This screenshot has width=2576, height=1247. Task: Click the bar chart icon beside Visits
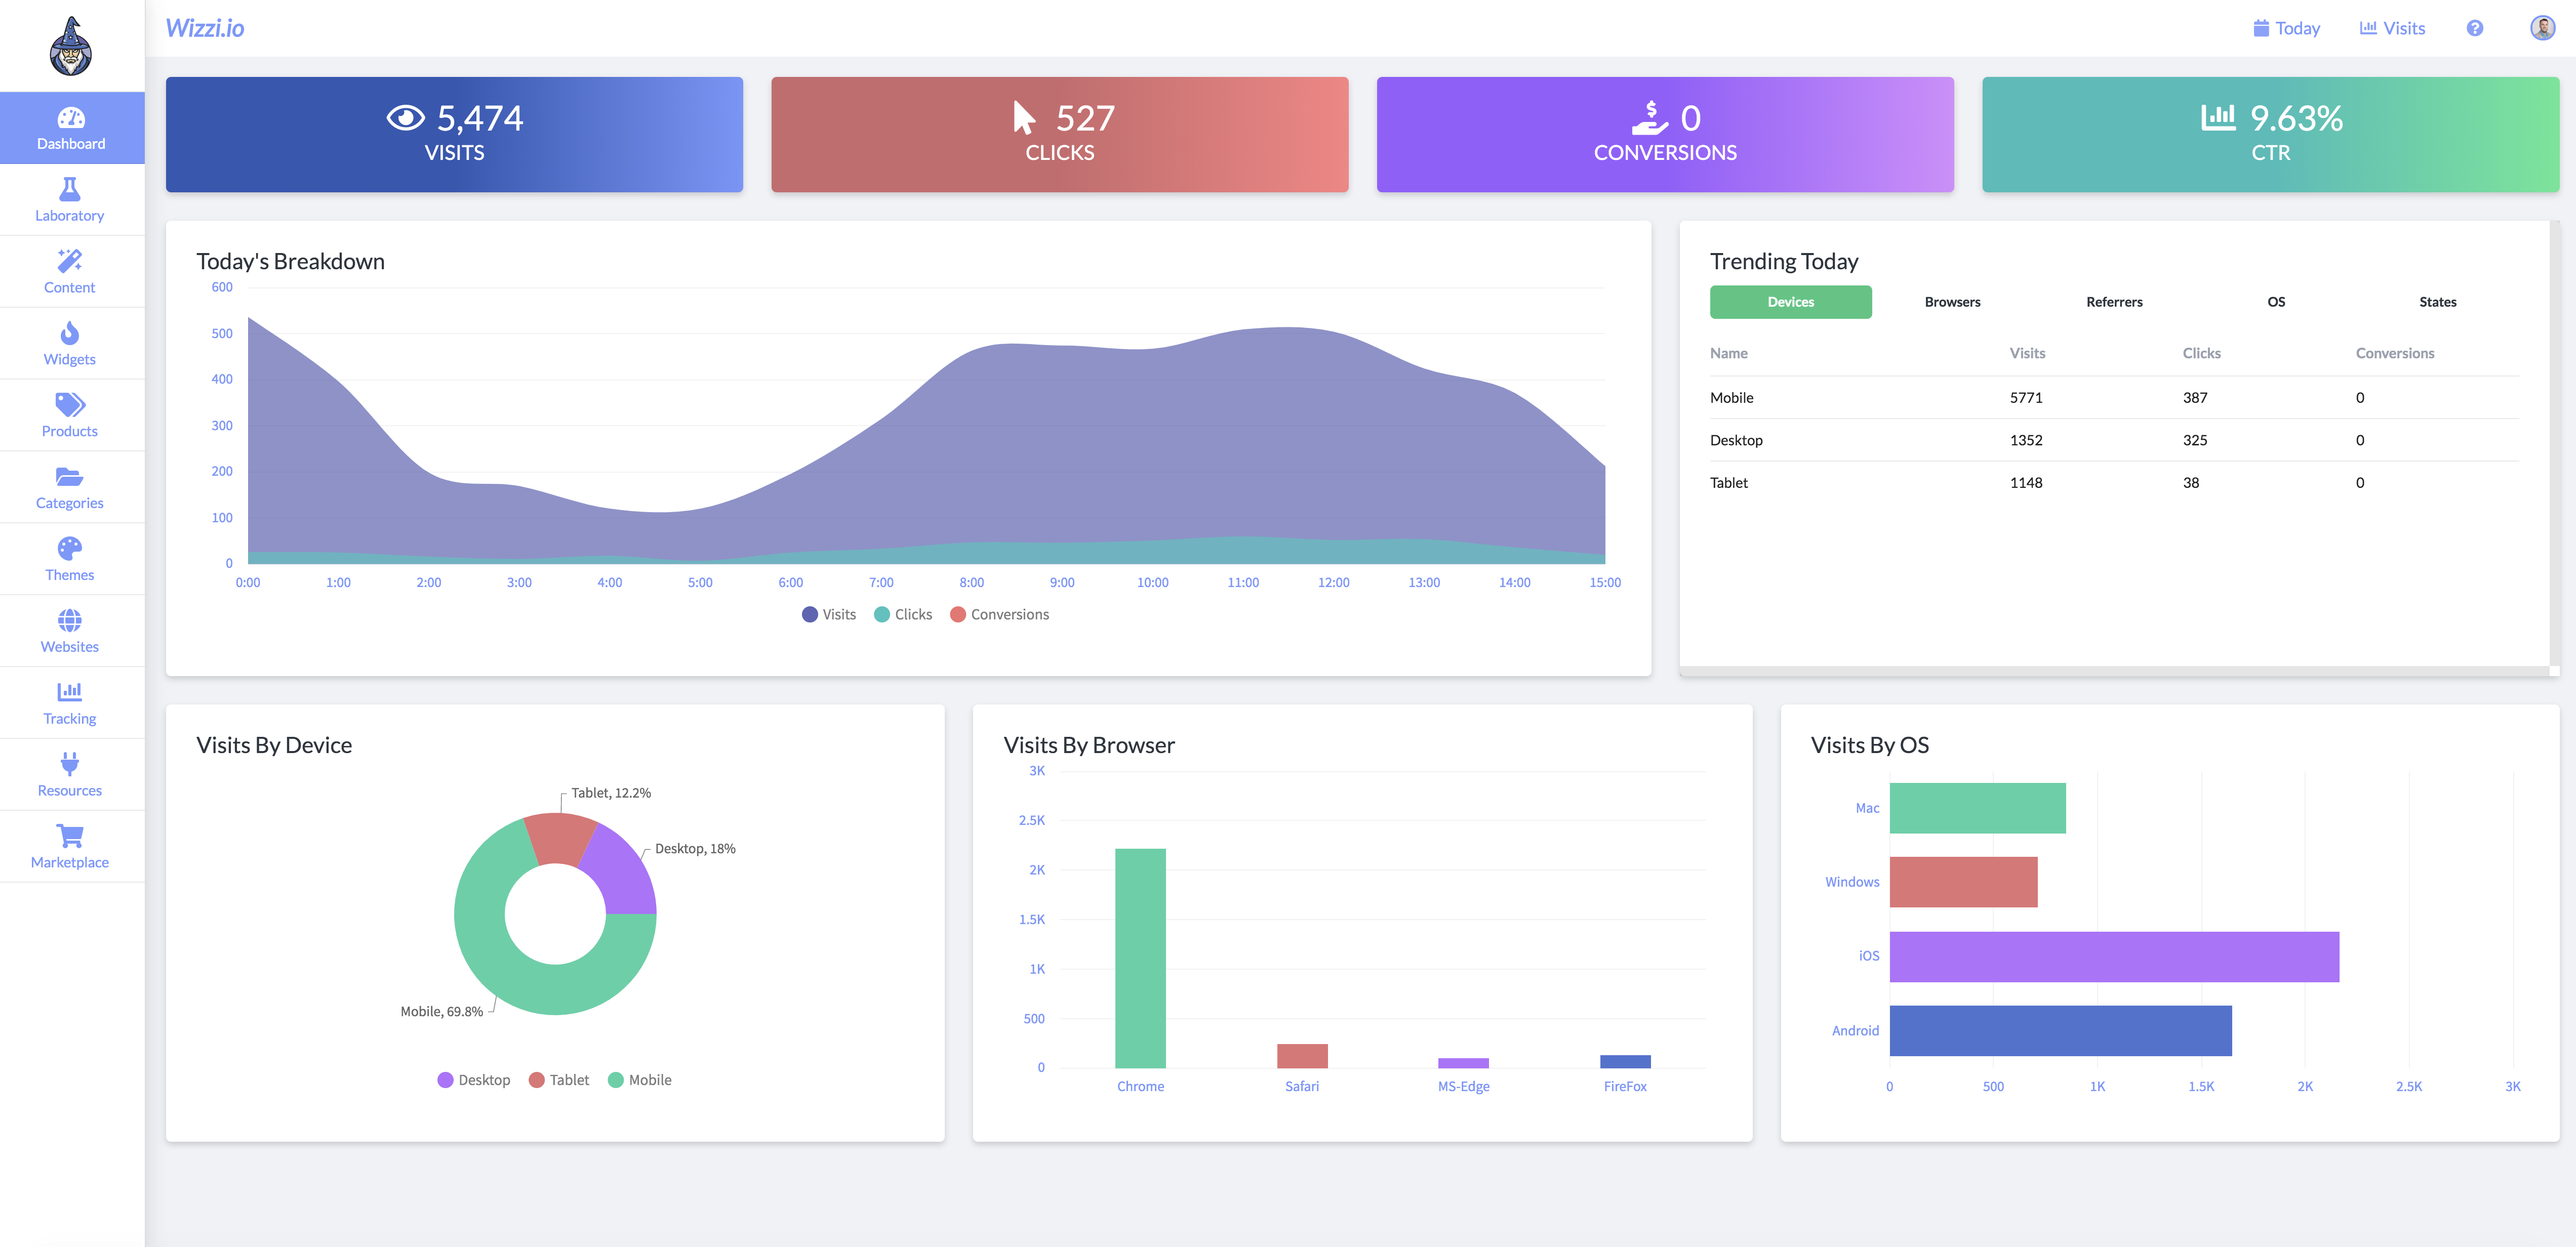pos(2367,28)
